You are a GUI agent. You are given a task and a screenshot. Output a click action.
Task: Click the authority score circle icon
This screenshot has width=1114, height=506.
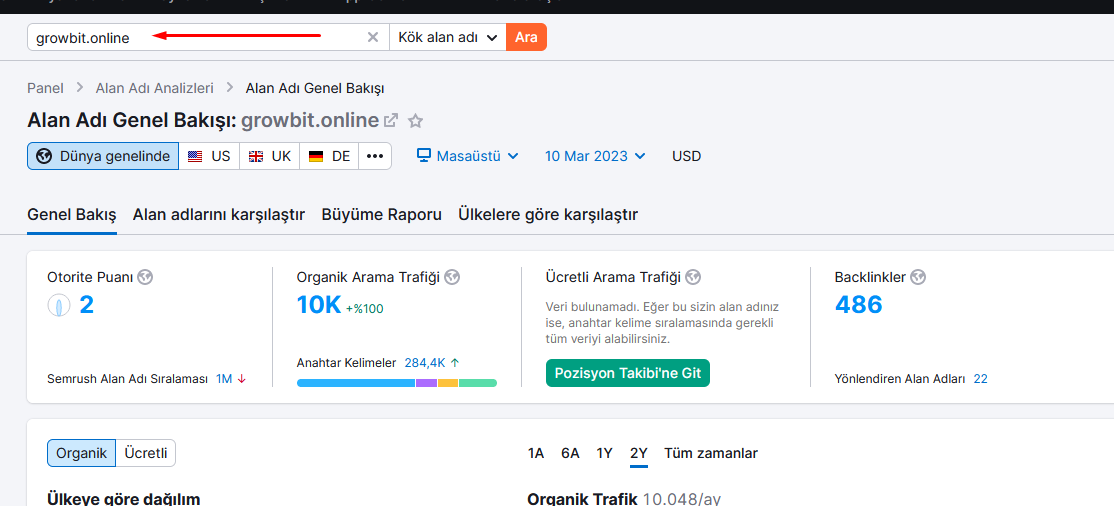(59, 306)
